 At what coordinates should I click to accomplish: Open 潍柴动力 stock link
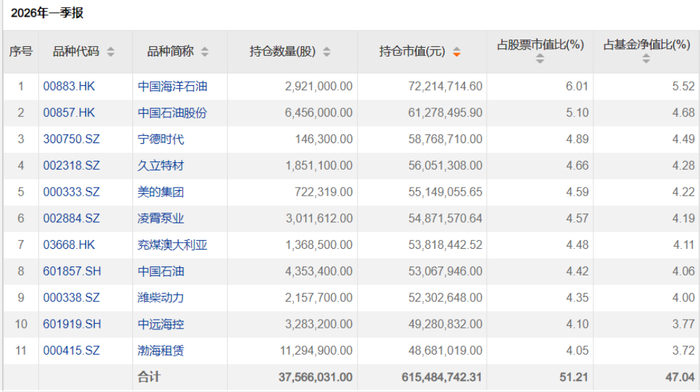[x=161, y=298]
